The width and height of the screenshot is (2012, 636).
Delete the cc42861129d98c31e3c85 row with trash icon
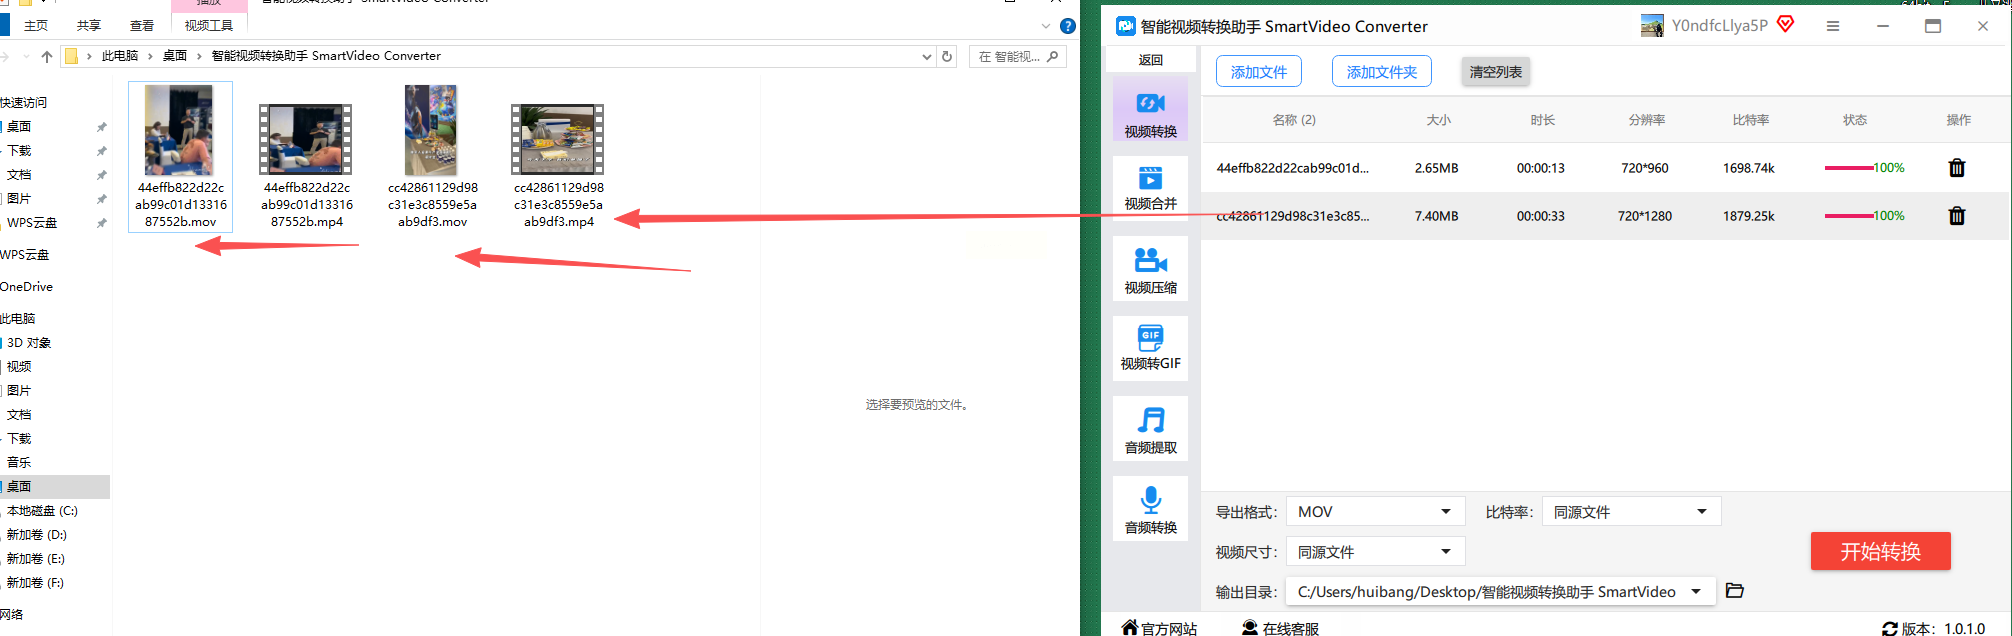(1957, 216)
